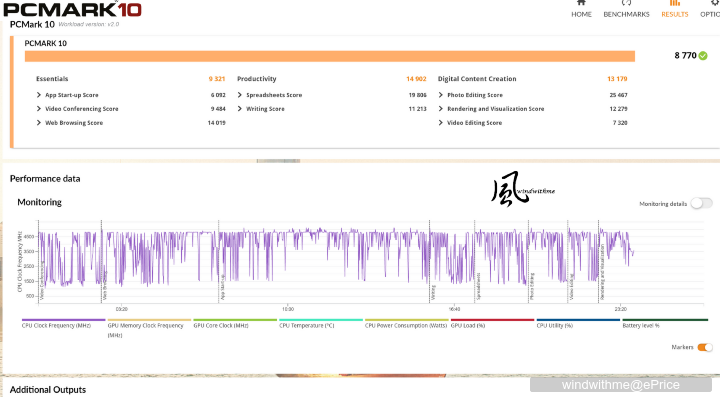Click the PCMark 10 logo
The image size is (720, 397).
tap(72, 9)
